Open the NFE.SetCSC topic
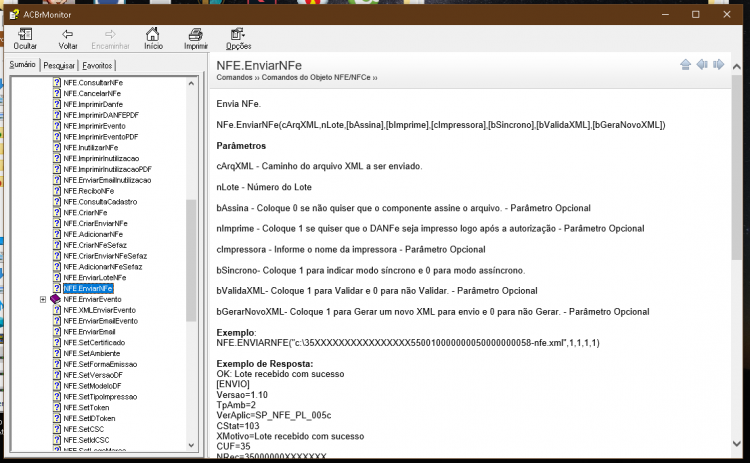 [83, 430]
